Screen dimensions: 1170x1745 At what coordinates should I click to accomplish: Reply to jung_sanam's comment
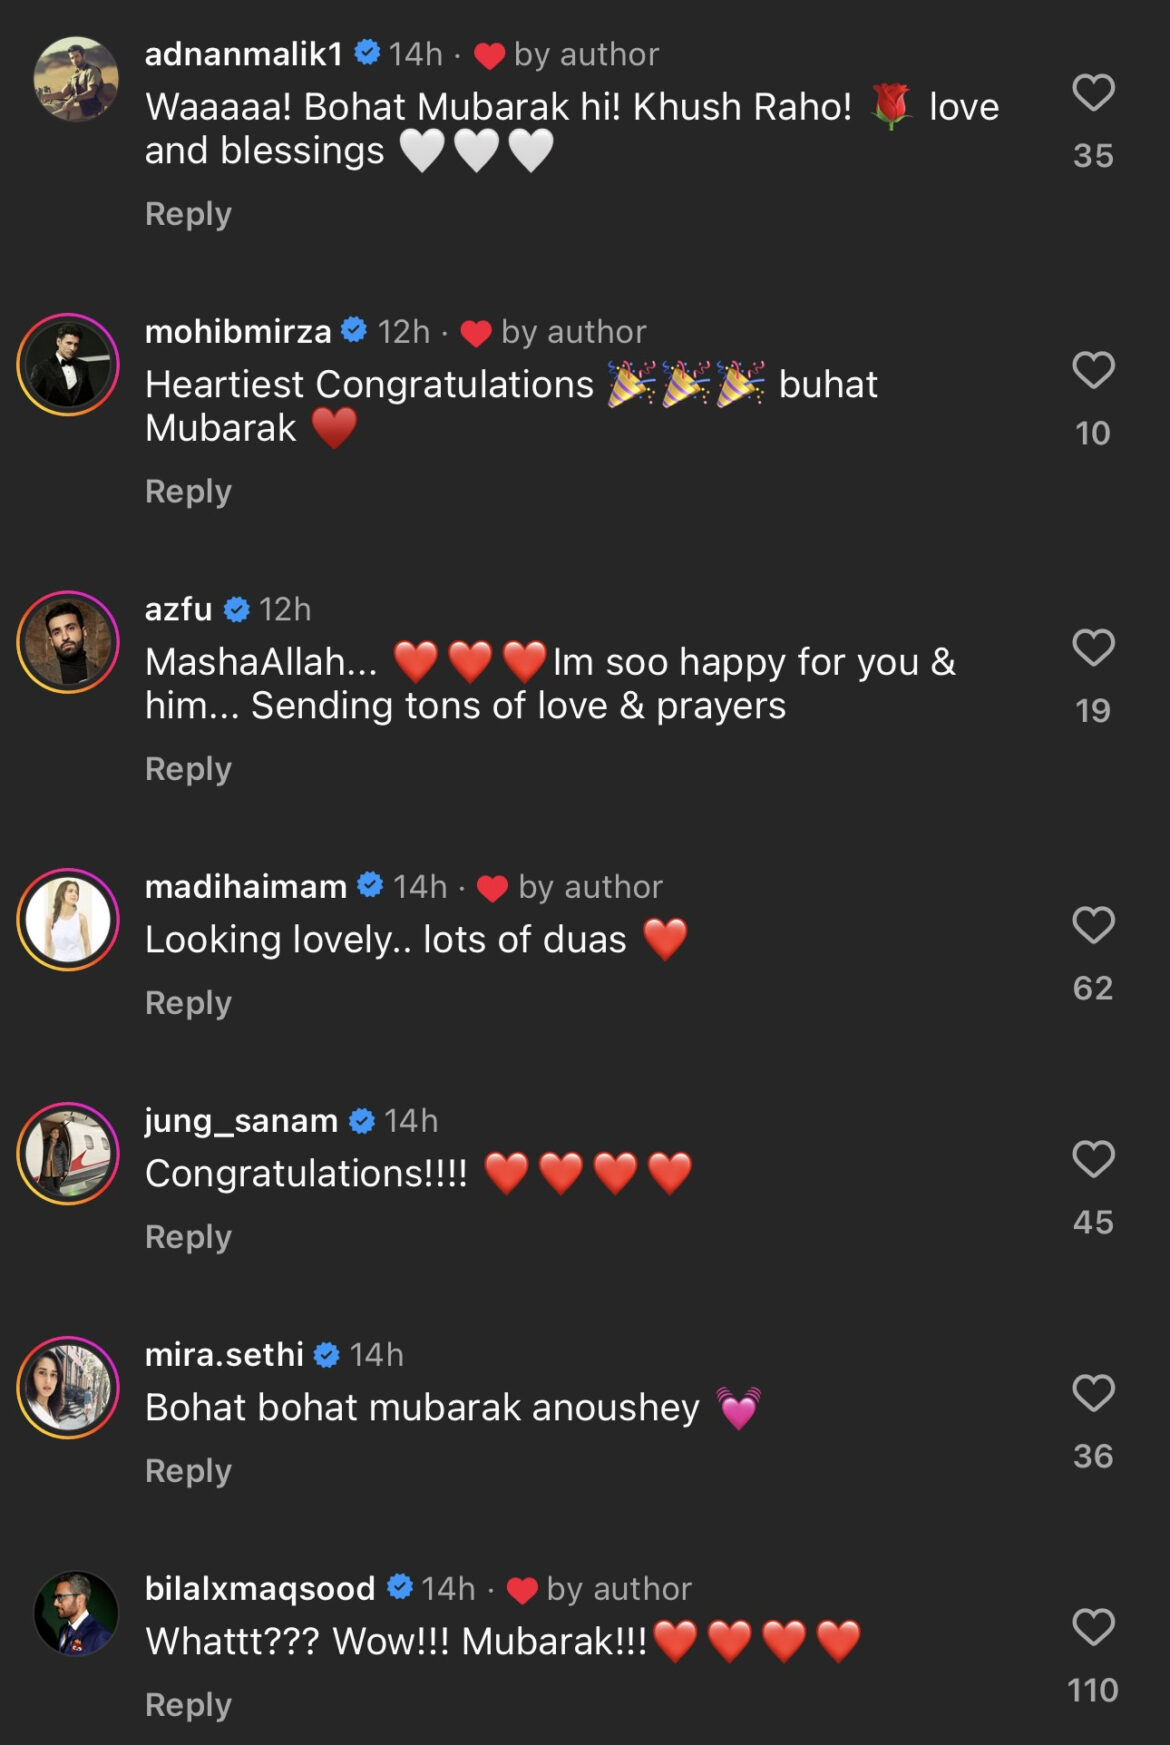pos(186,1236)
